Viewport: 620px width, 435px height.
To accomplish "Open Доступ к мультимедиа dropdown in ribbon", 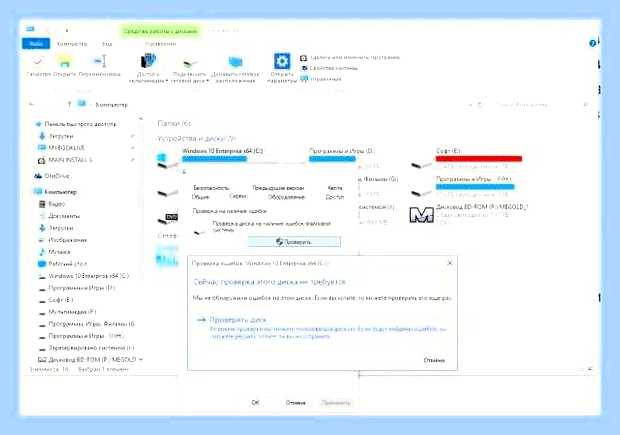I will 148,68.
